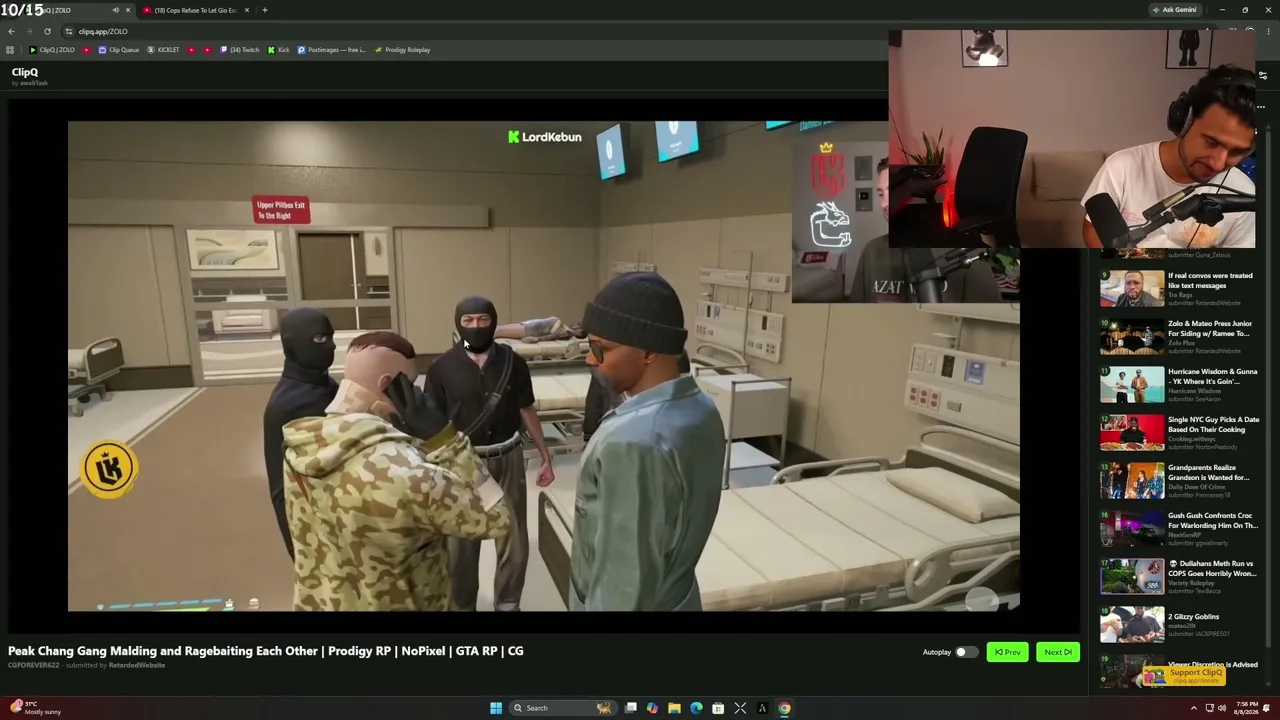Open the volume icon in system tray

click(1222, 708)
